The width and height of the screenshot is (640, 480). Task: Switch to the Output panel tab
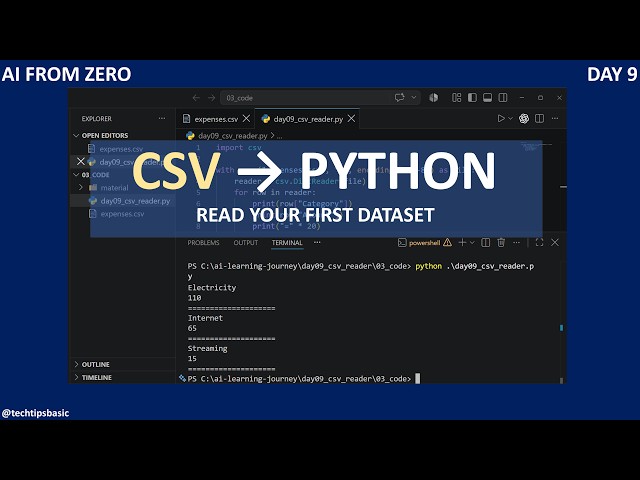(x=246, y=243)
